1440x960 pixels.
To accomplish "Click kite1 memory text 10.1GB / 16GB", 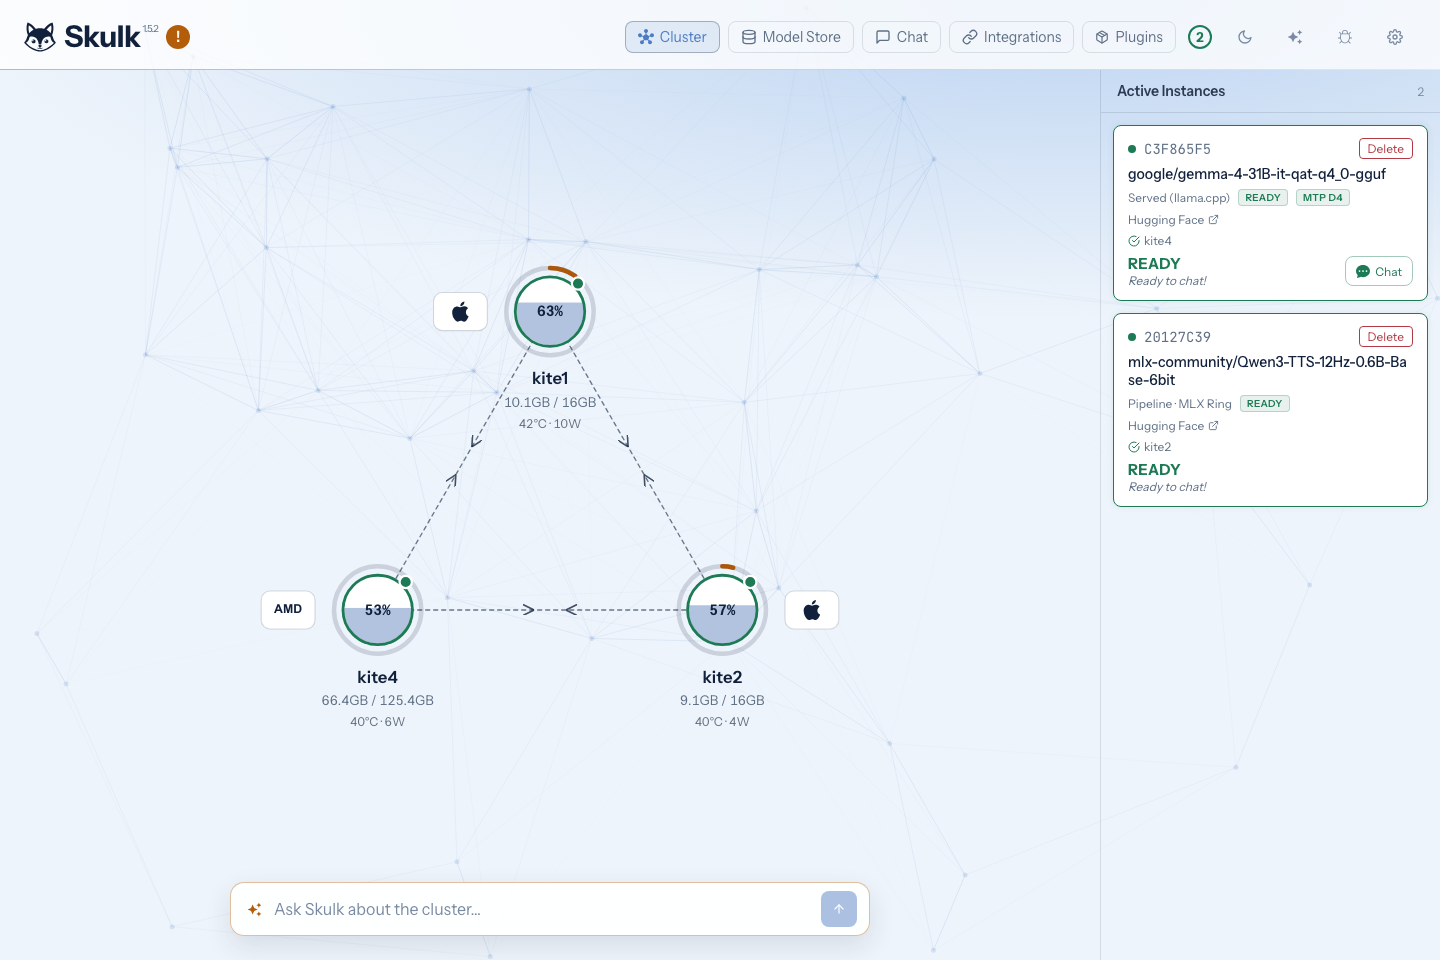I will [550, 402].
